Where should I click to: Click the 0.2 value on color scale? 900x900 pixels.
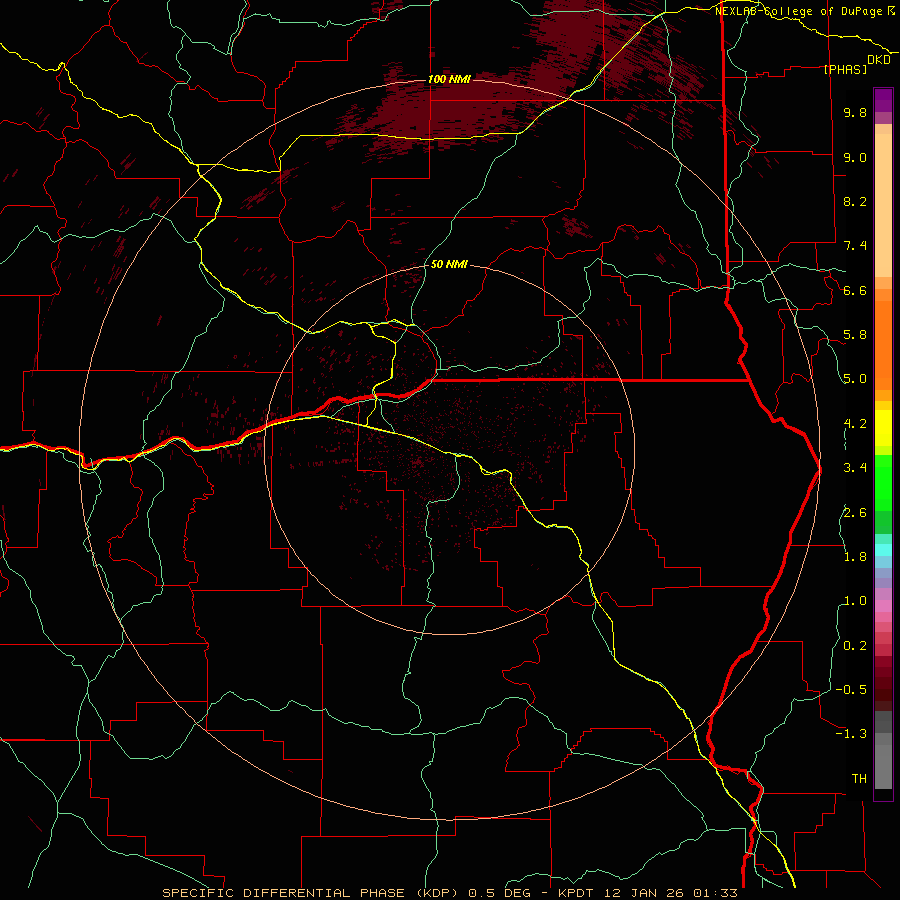pyautogui.click(x=855, y=646)
